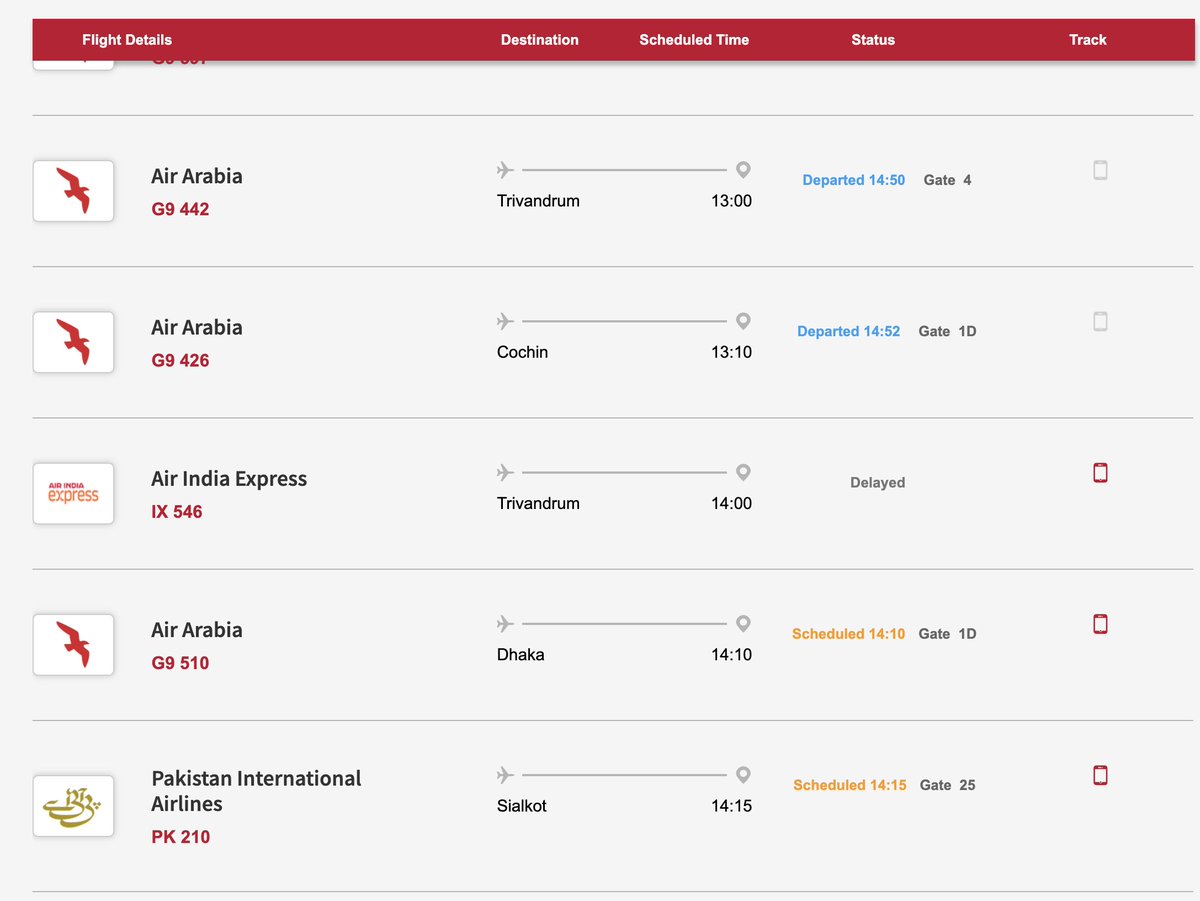Click destination pin icon in G9 442 row
Viewport: 1200px width, 901px height.
pos(743,170)
